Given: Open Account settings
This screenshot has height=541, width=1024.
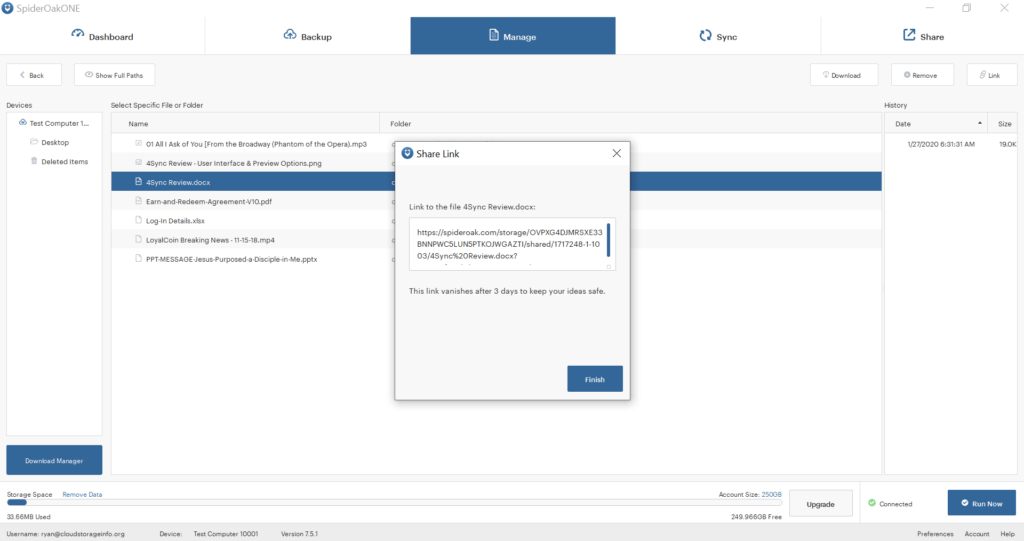Looking at the screenshot, I should click(976, 534).
